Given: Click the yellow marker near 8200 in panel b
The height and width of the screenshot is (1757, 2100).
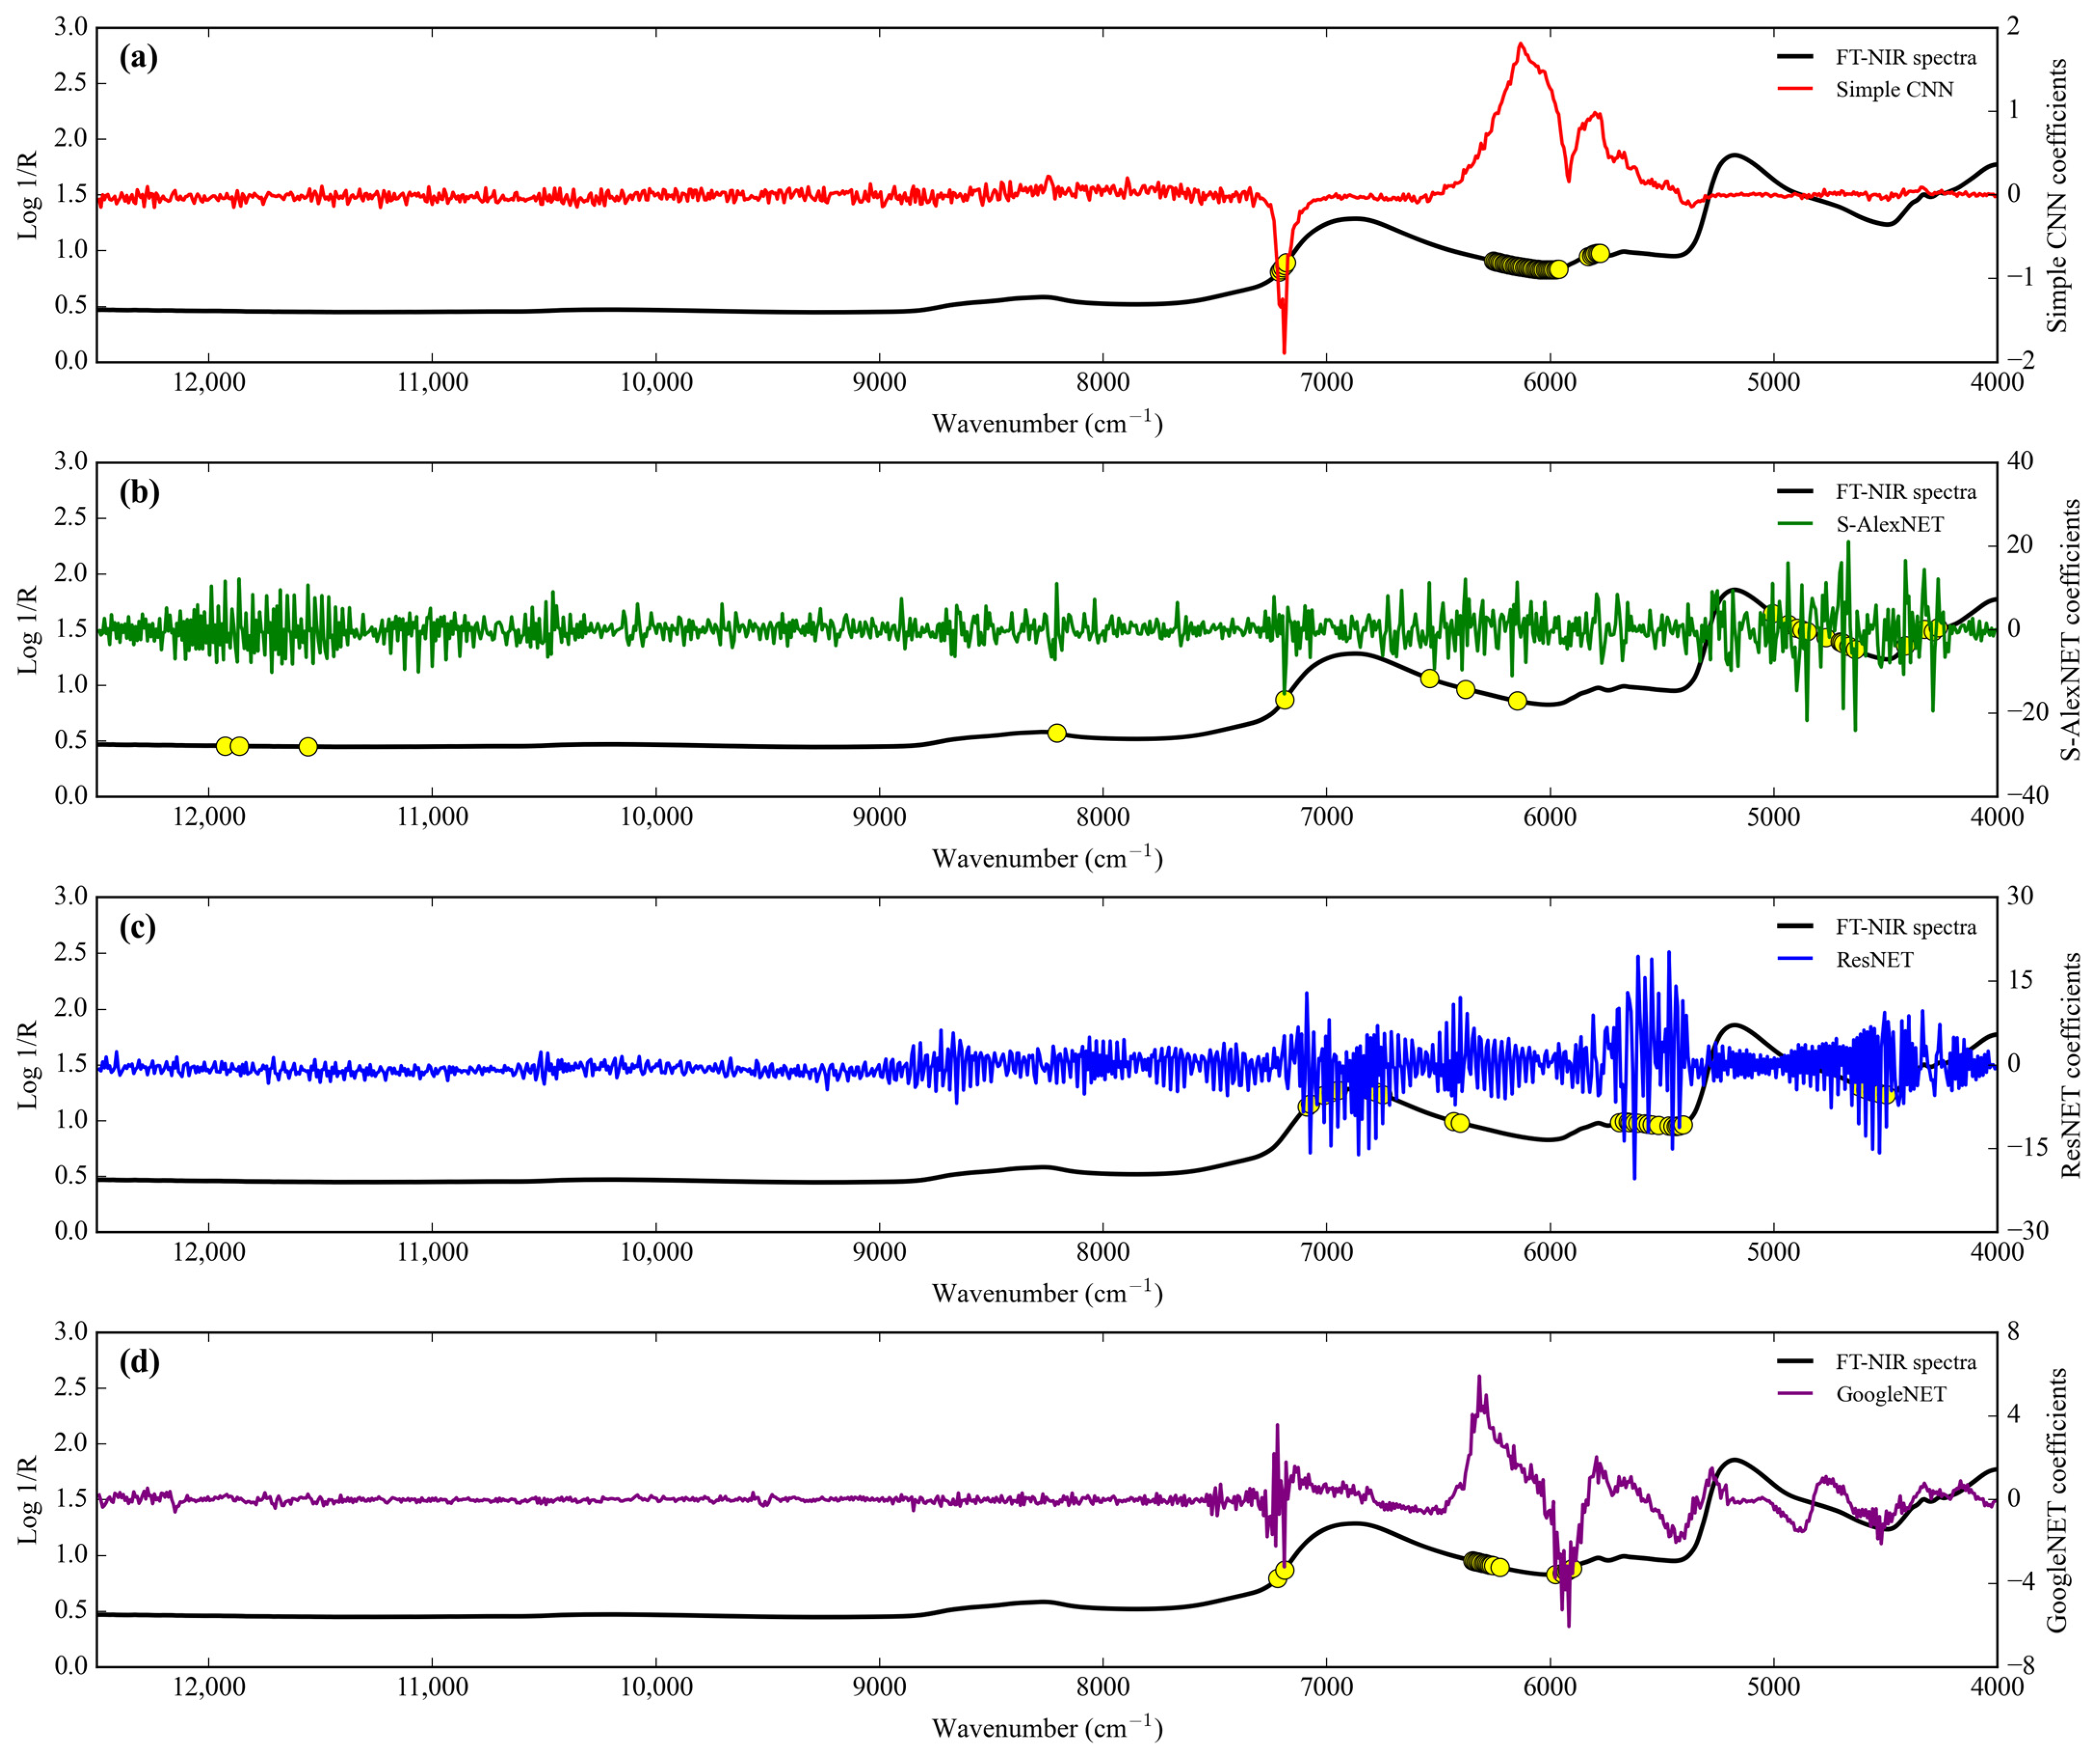Looking at the screenshot, I should [x=1057, y=733].
